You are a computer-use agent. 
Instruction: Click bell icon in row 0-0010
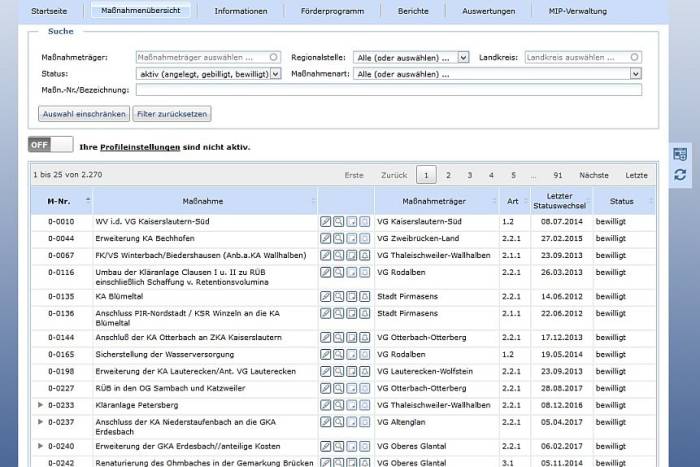(x=364, y=221)
